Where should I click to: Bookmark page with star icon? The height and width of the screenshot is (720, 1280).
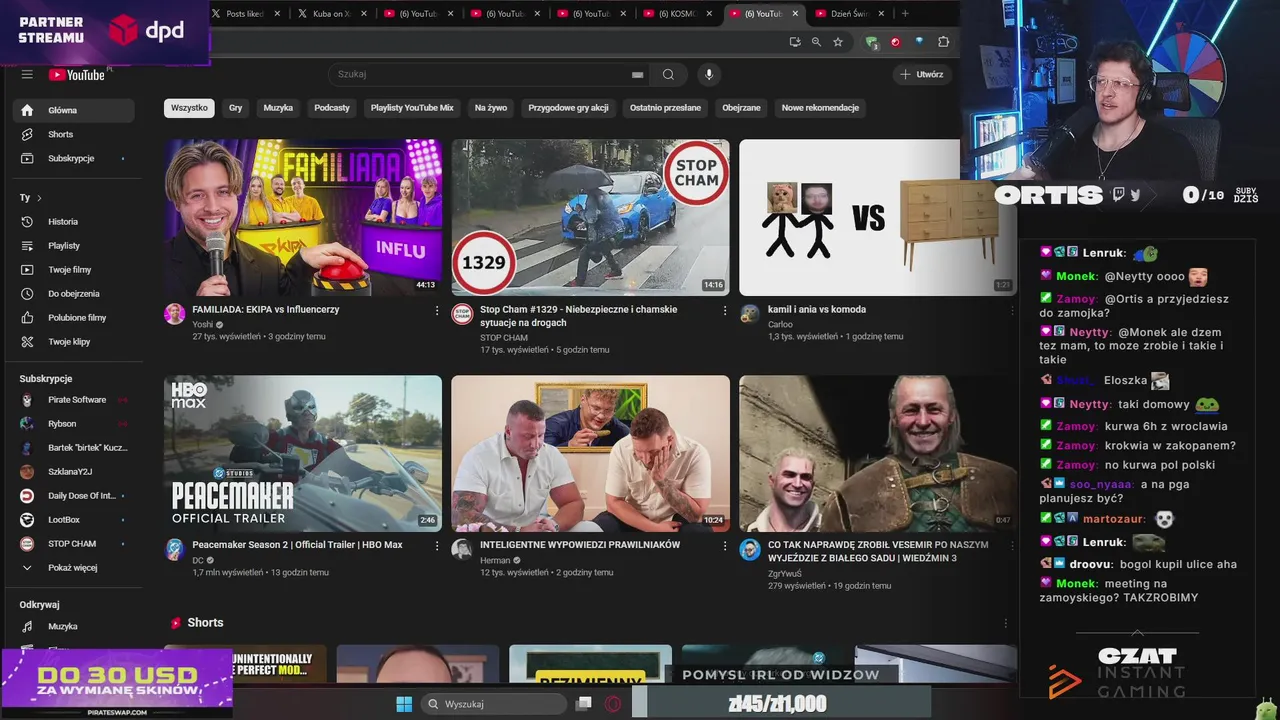click(838, 42)
